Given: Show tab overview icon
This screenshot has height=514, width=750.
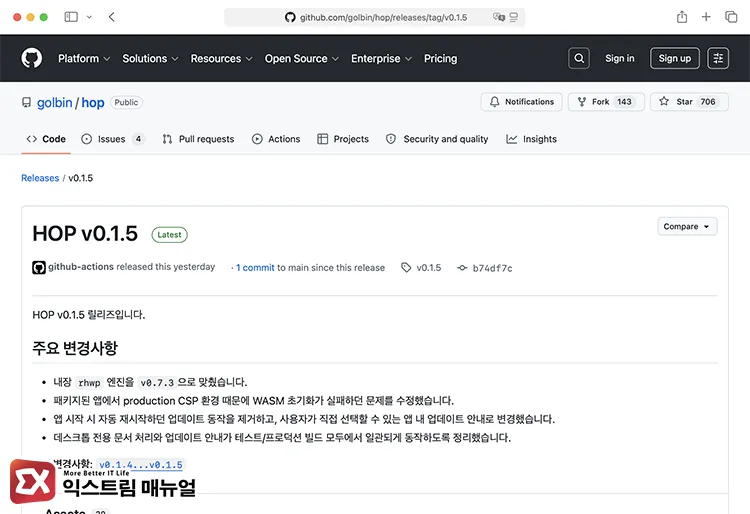Looking at the screenshot, I should pyautogui.click(x=731, y=17).
